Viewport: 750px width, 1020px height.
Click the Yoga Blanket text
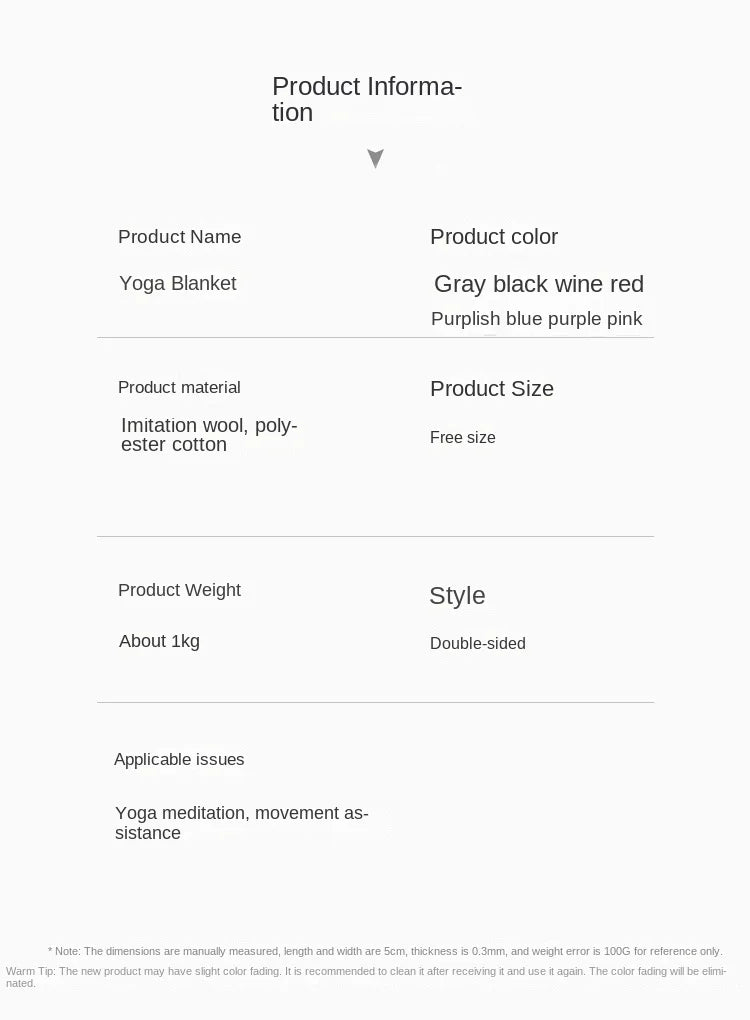178,284
